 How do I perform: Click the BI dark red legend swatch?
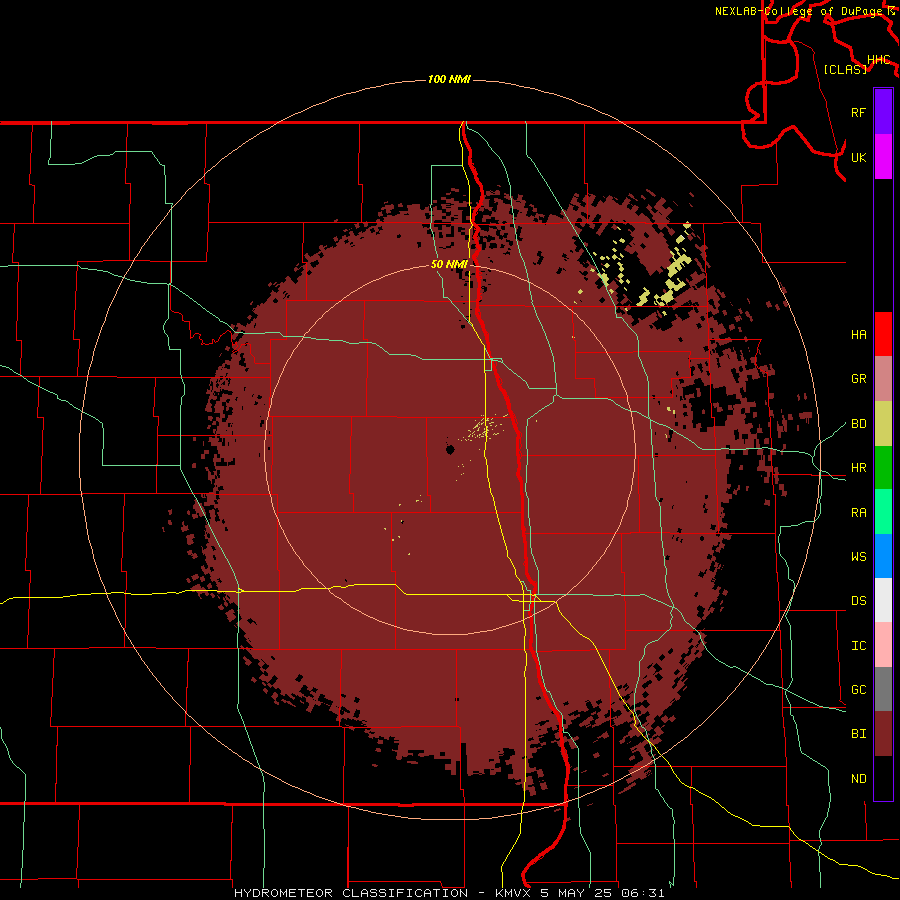pyautogui.click(x=883, y=734)
